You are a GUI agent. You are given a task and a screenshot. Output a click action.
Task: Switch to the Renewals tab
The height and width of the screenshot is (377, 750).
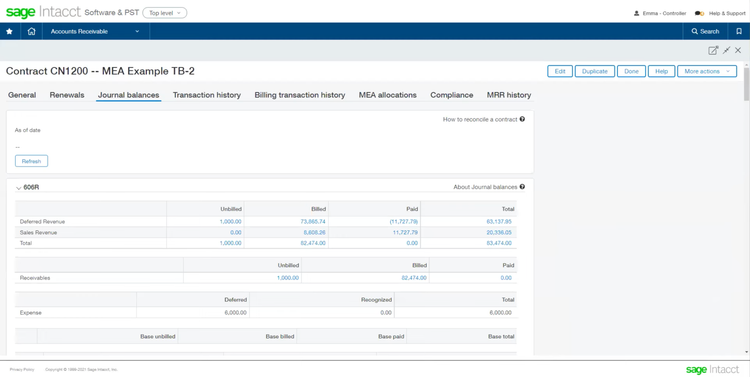tap(67, 95)
